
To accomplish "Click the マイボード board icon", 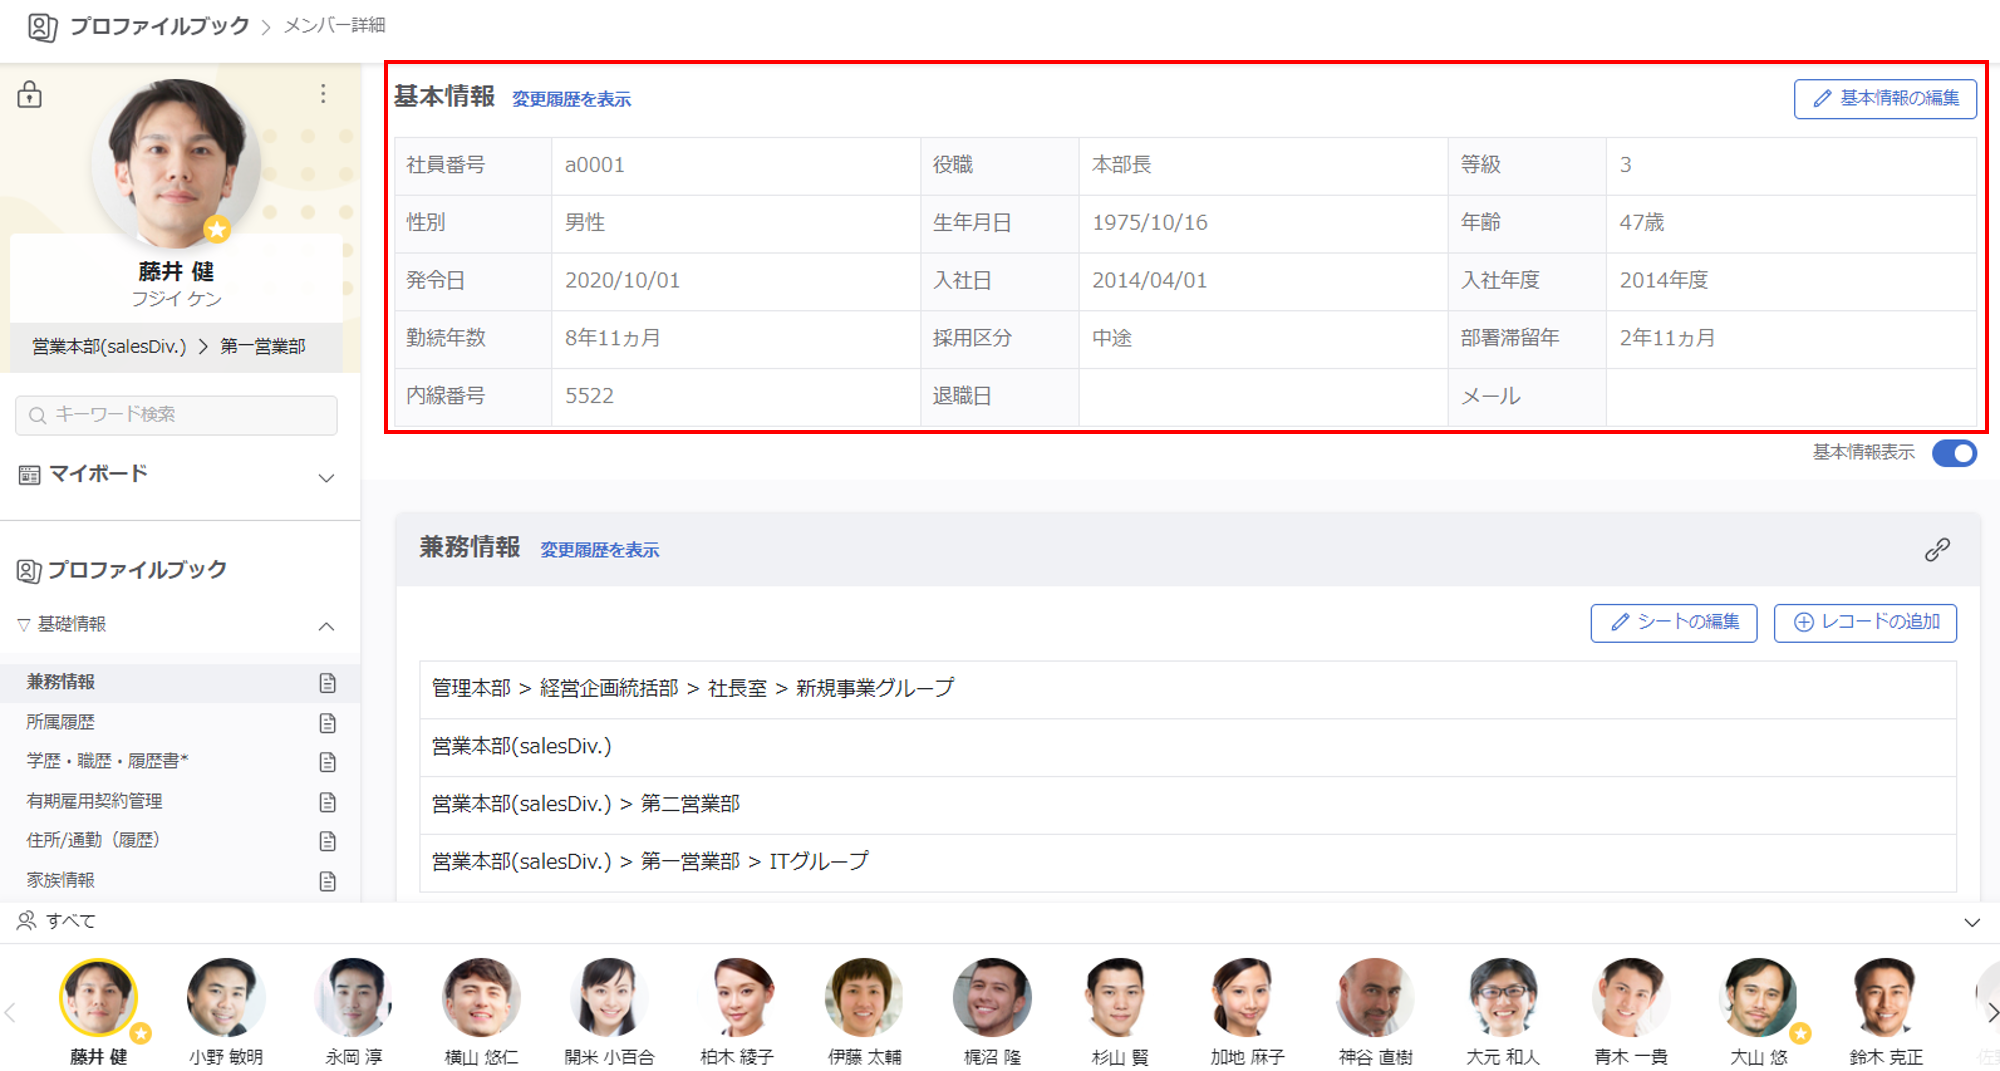I will (29, 475).
